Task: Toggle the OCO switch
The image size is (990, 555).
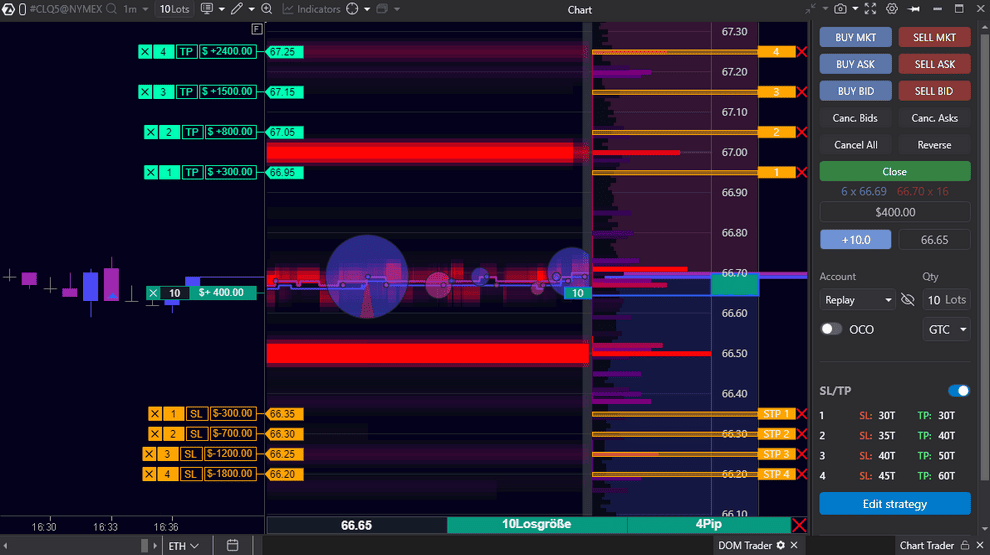Action: pos(831,329)
